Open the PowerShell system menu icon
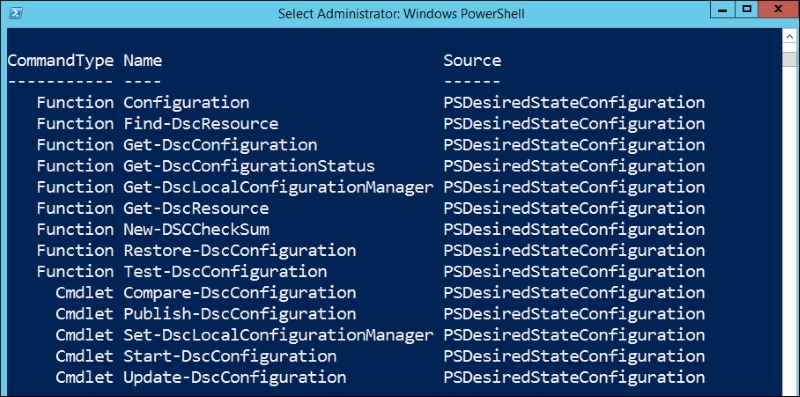The width and height of the screenshot is (800, 397). point(16,13)
